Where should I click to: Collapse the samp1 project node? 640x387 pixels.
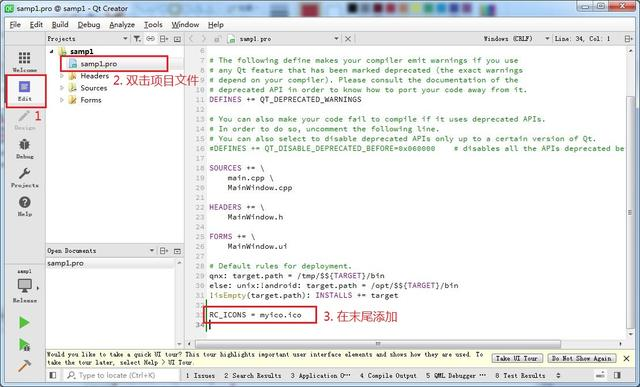point(51,51)
